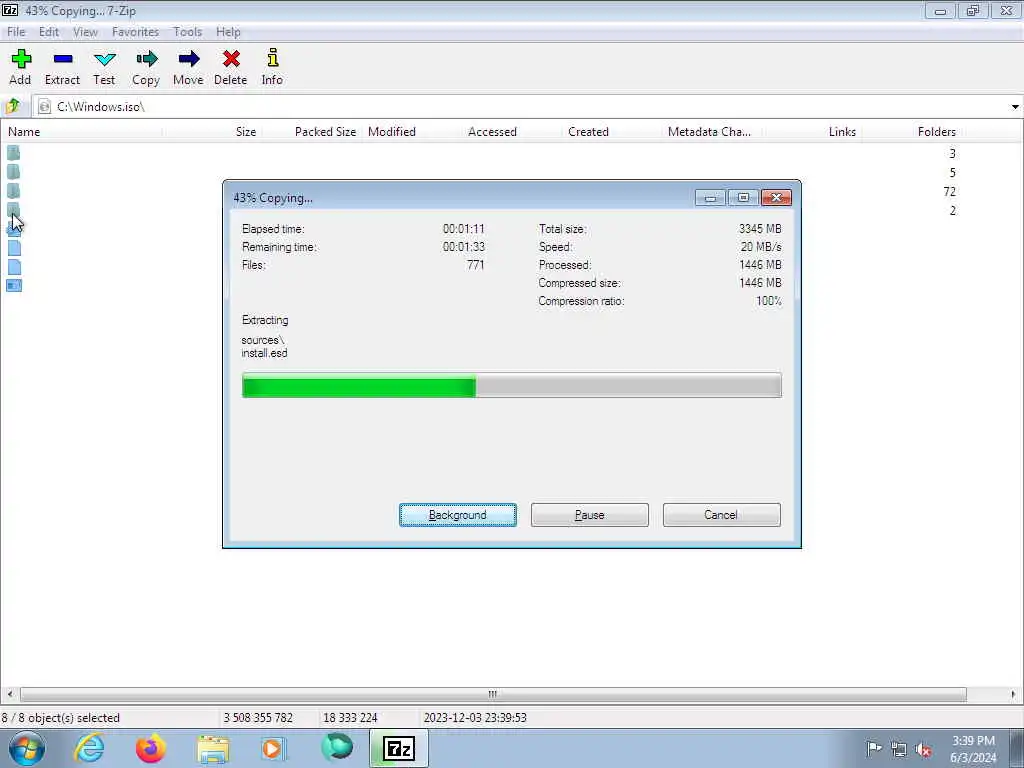
Task: Launch Firefox from the taskbar
Action: pos(151,748)
